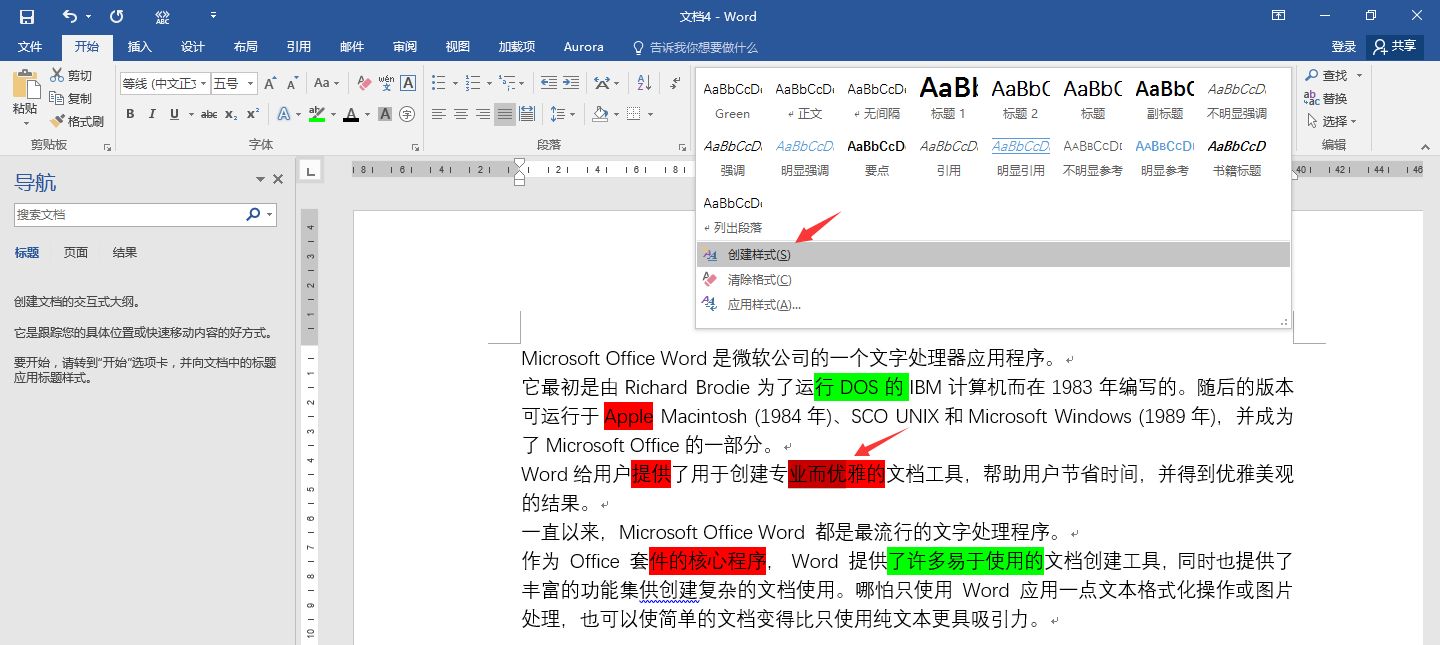Click the Cut (剪切) scissors button
Image resolution: width=1440 pixels, height=645 pixels.
72,75
